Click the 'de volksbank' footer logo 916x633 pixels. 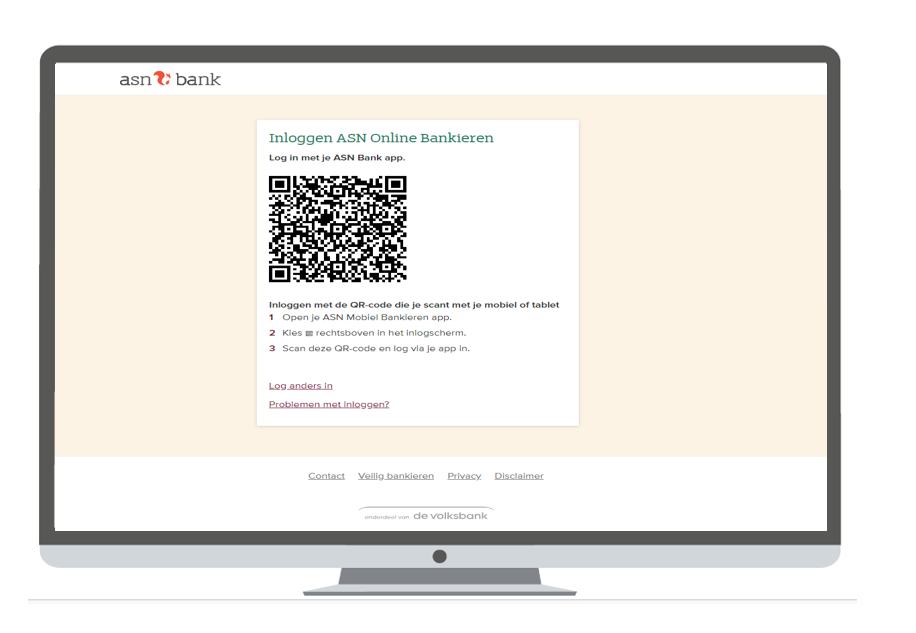coord(426,515)
